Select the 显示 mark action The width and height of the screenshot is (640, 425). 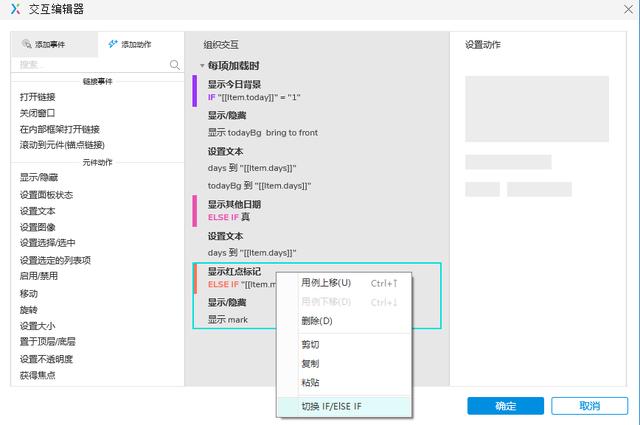click(x=228, y=320)
